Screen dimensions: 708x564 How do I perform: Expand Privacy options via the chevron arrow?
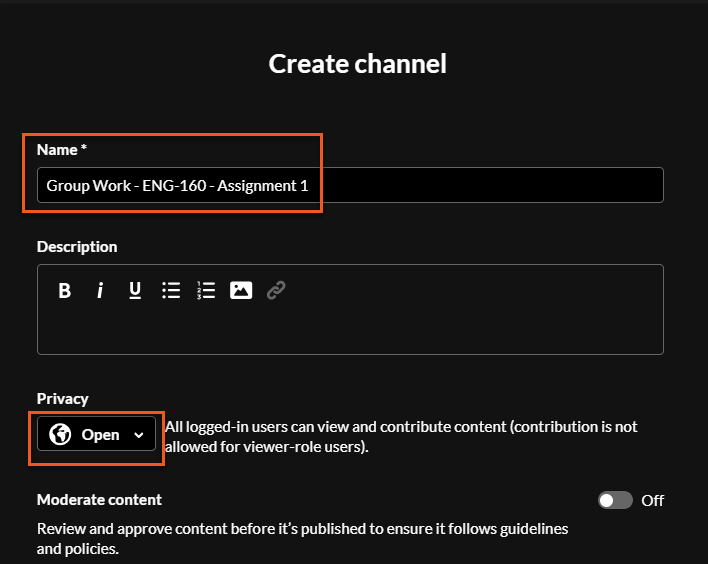(x=139, y=435)
